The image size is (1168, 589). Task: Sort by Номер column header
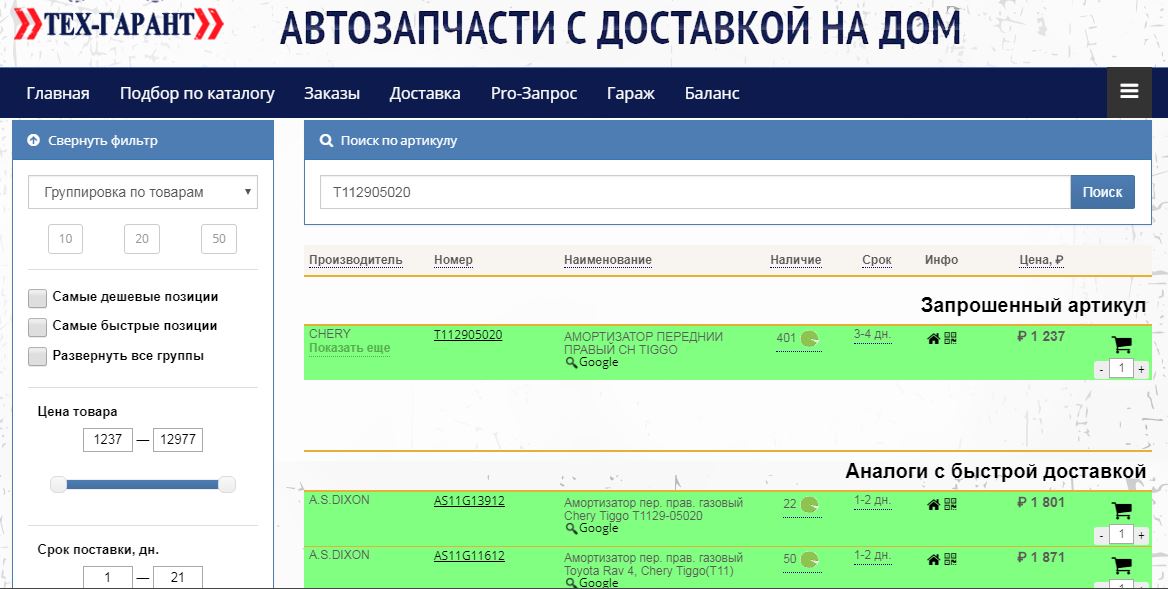click(454, 260)
